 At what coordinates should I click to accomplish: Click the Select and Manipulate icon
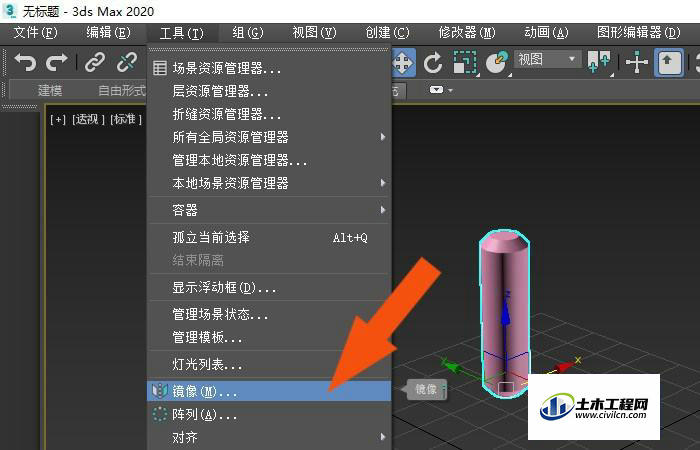637,62
